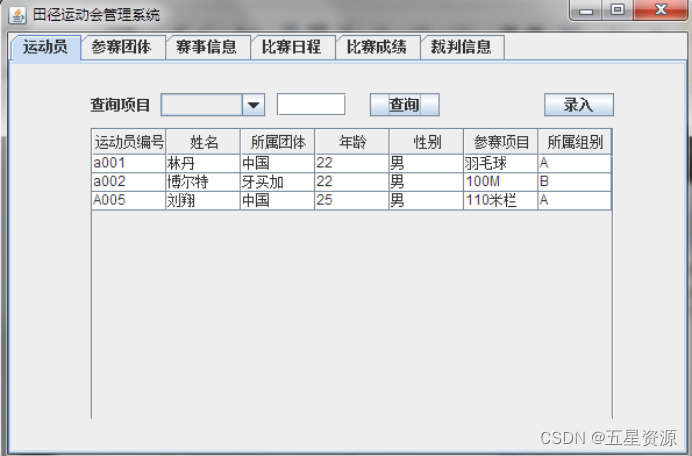Select the 中国 cell in 刘翔's row
Screen dimensions: 692x456
click(x=278, y=200)
